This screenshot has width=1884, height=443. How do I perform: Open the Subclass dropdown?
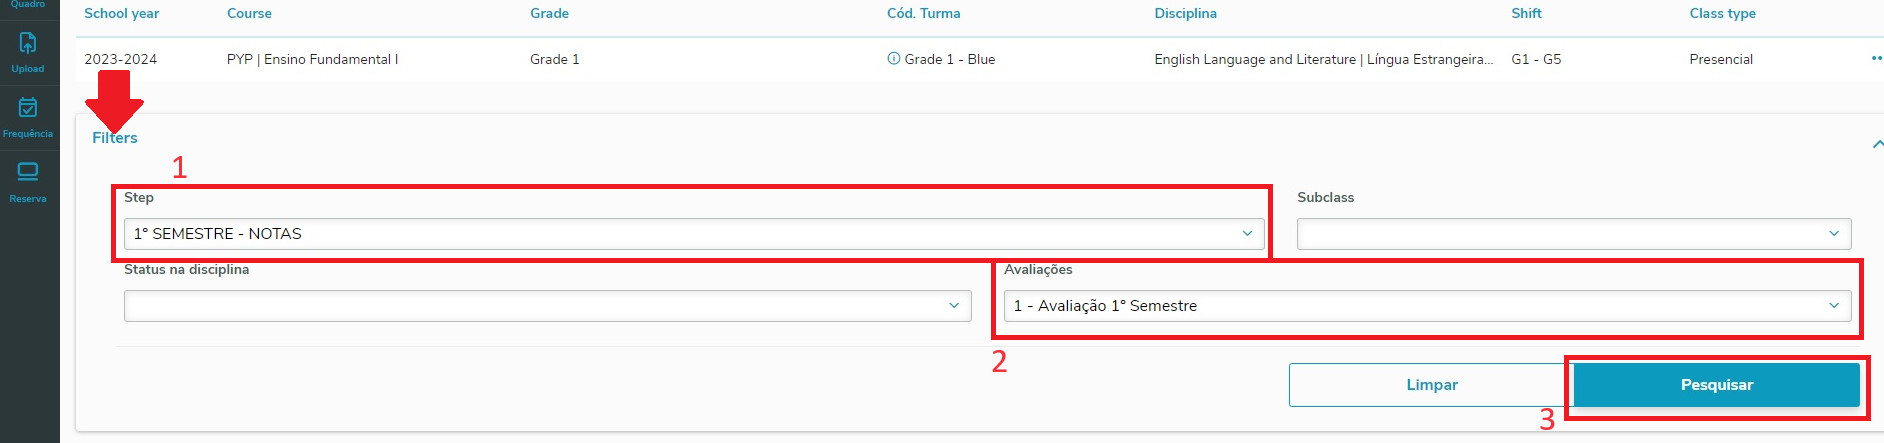[1574, 234]
